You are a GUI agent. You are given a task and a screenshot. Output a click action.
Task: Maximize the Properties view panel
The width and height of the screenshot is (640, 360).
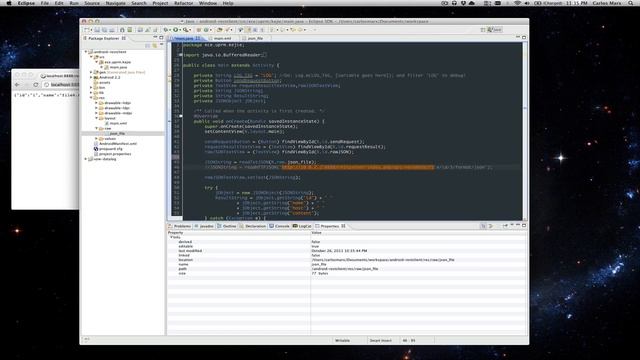[x=524, y=225]
